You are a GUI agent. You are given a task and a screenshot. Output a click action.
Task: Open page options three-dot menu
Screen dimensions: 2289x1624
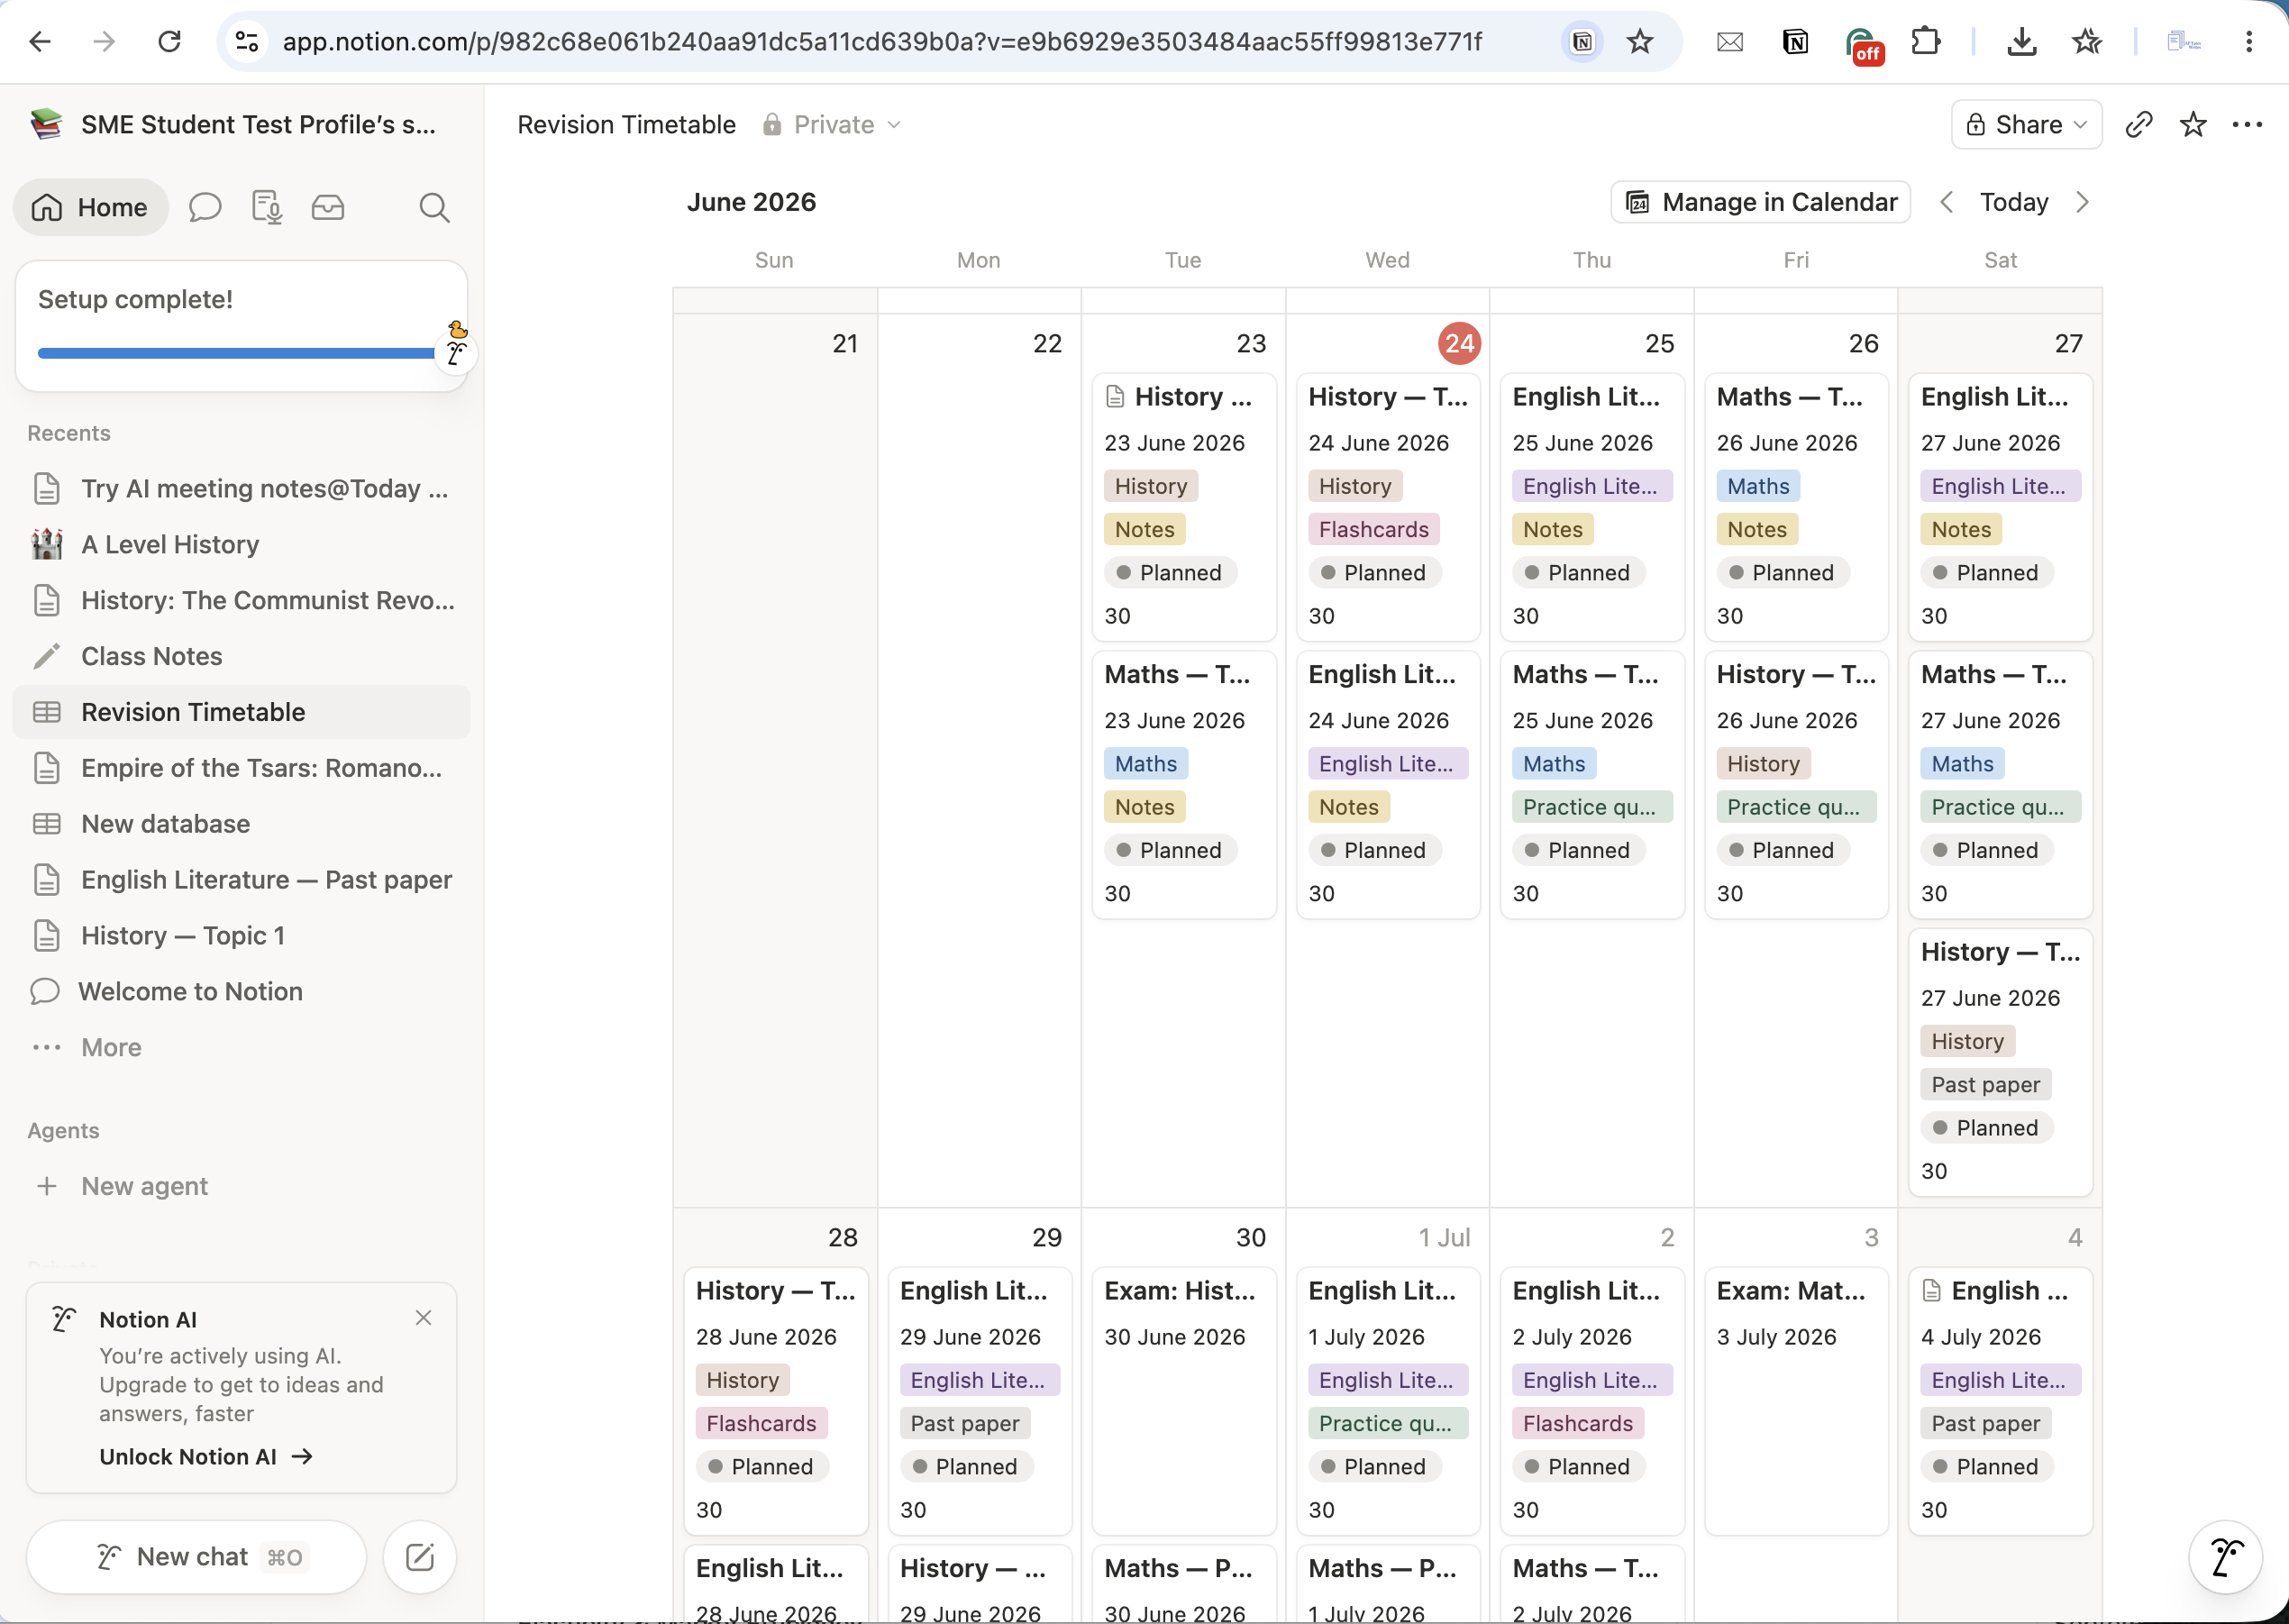click(2247, 124)
